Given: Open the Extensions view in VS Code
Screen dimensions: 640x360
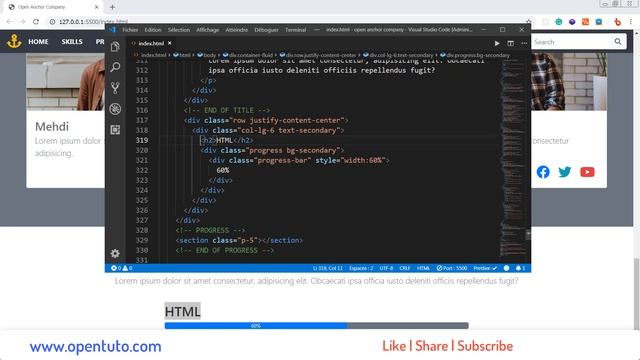Looking at the screenshot, I should (115, 130).
